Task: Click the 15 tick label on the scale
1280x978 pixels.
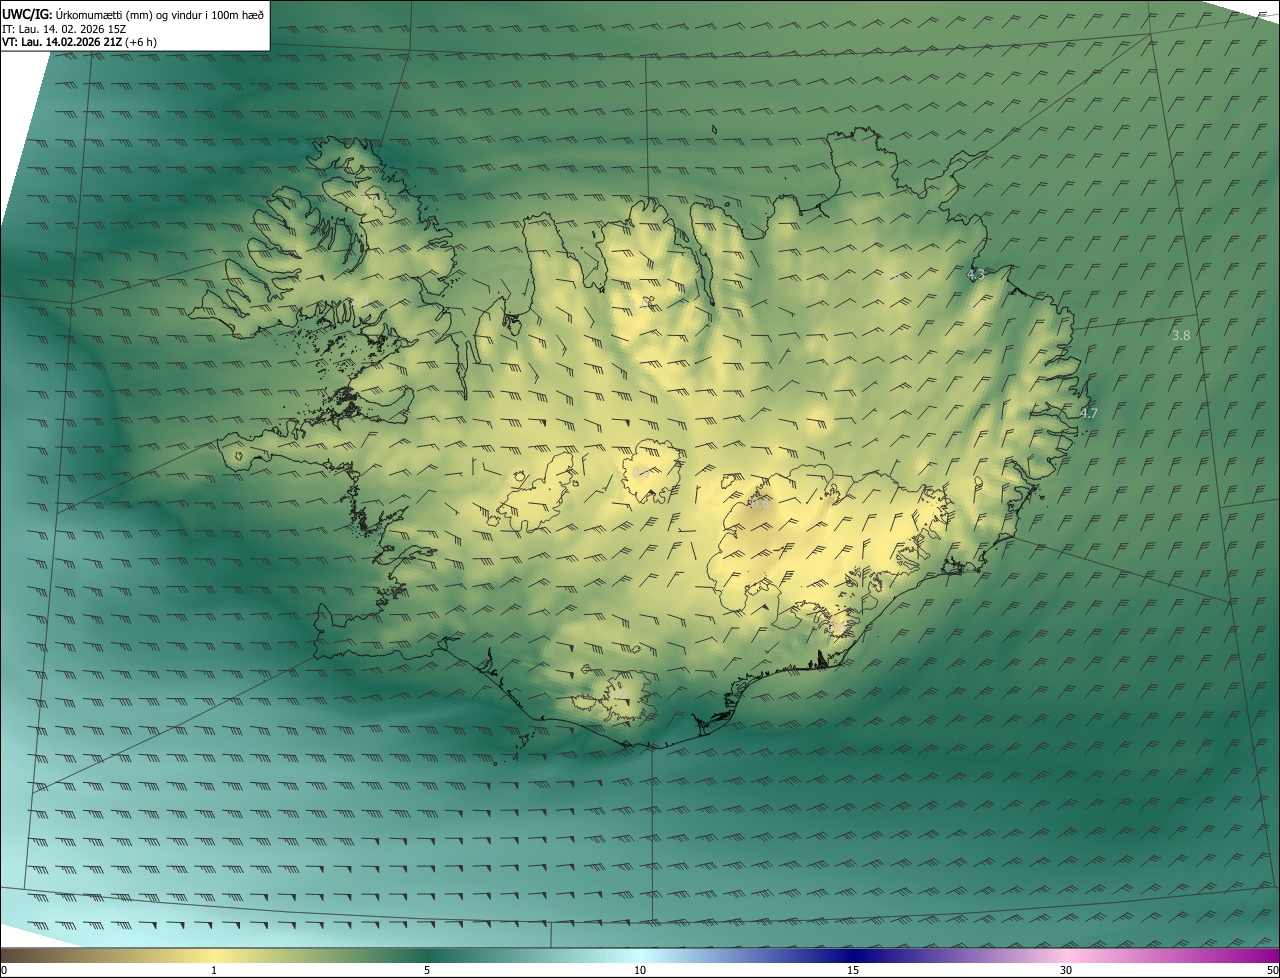Action: [853, 971]
